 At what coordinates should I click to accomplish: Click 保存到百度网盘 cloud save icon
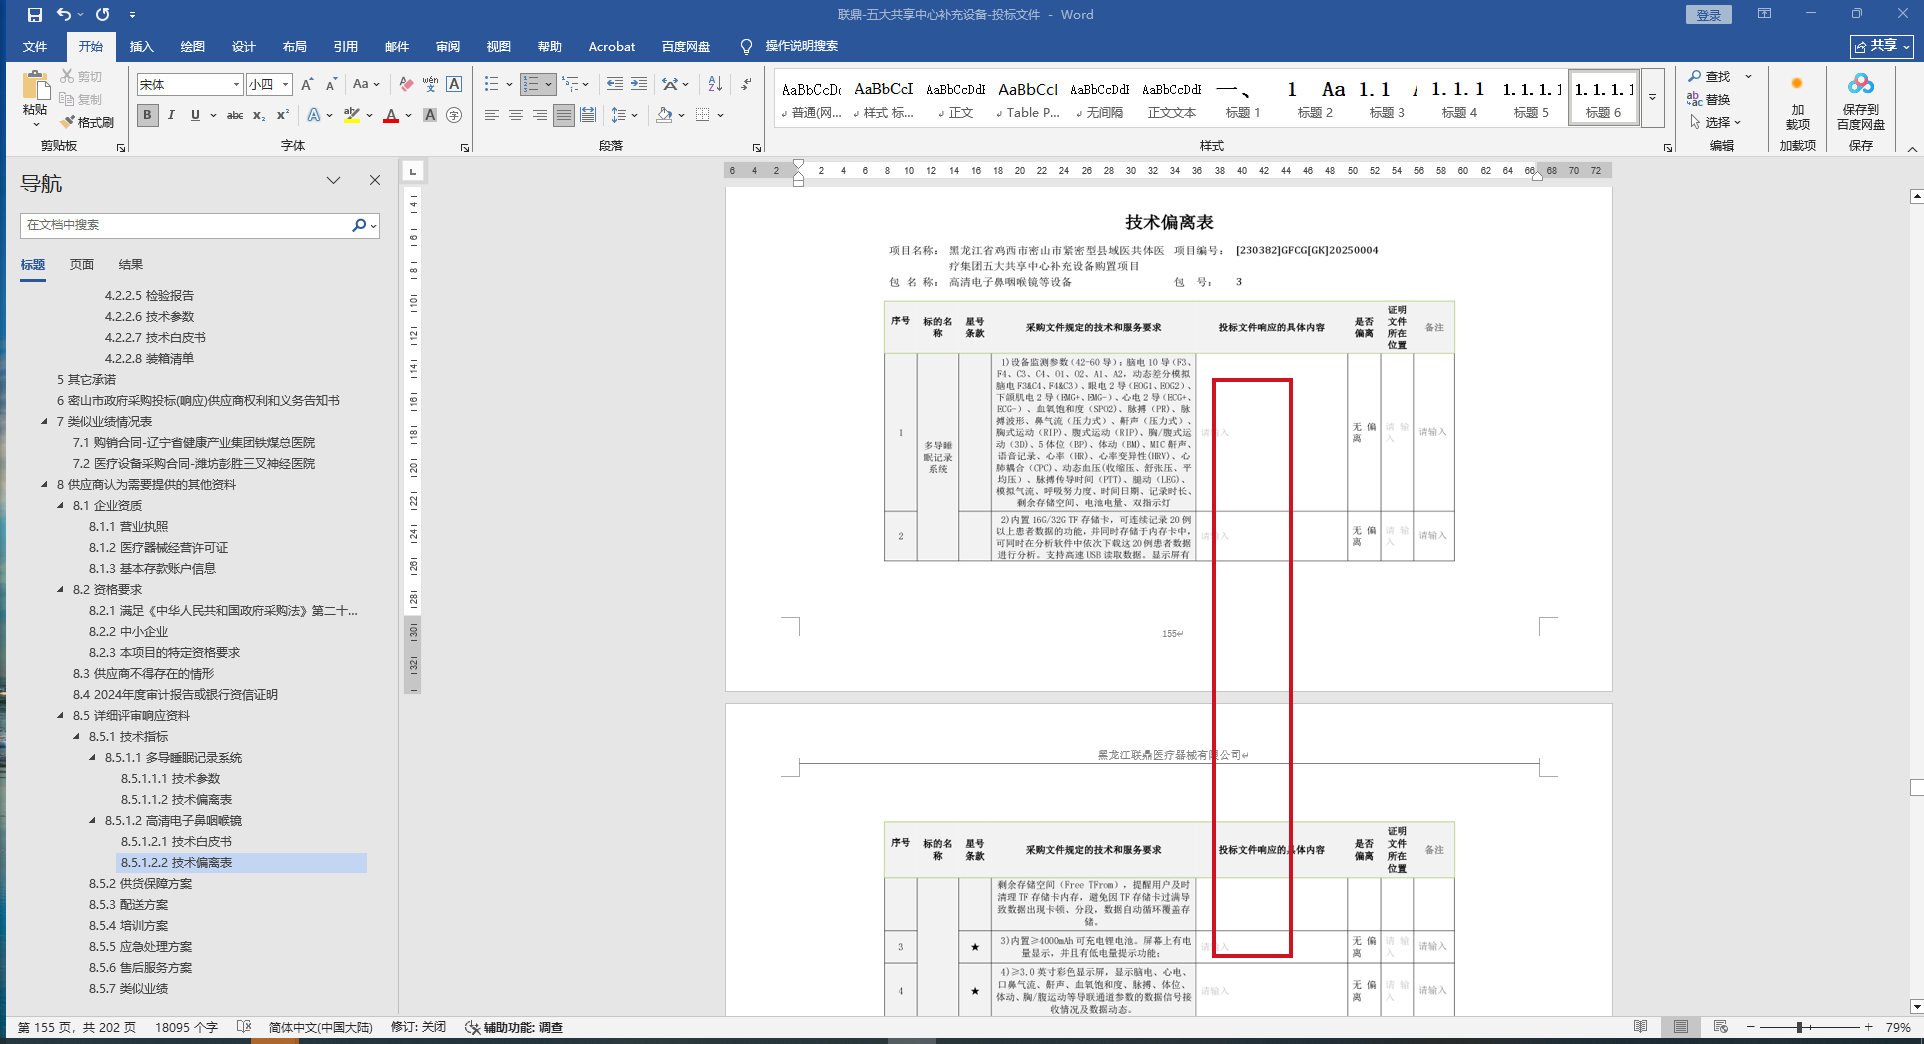click(1860, 103)
